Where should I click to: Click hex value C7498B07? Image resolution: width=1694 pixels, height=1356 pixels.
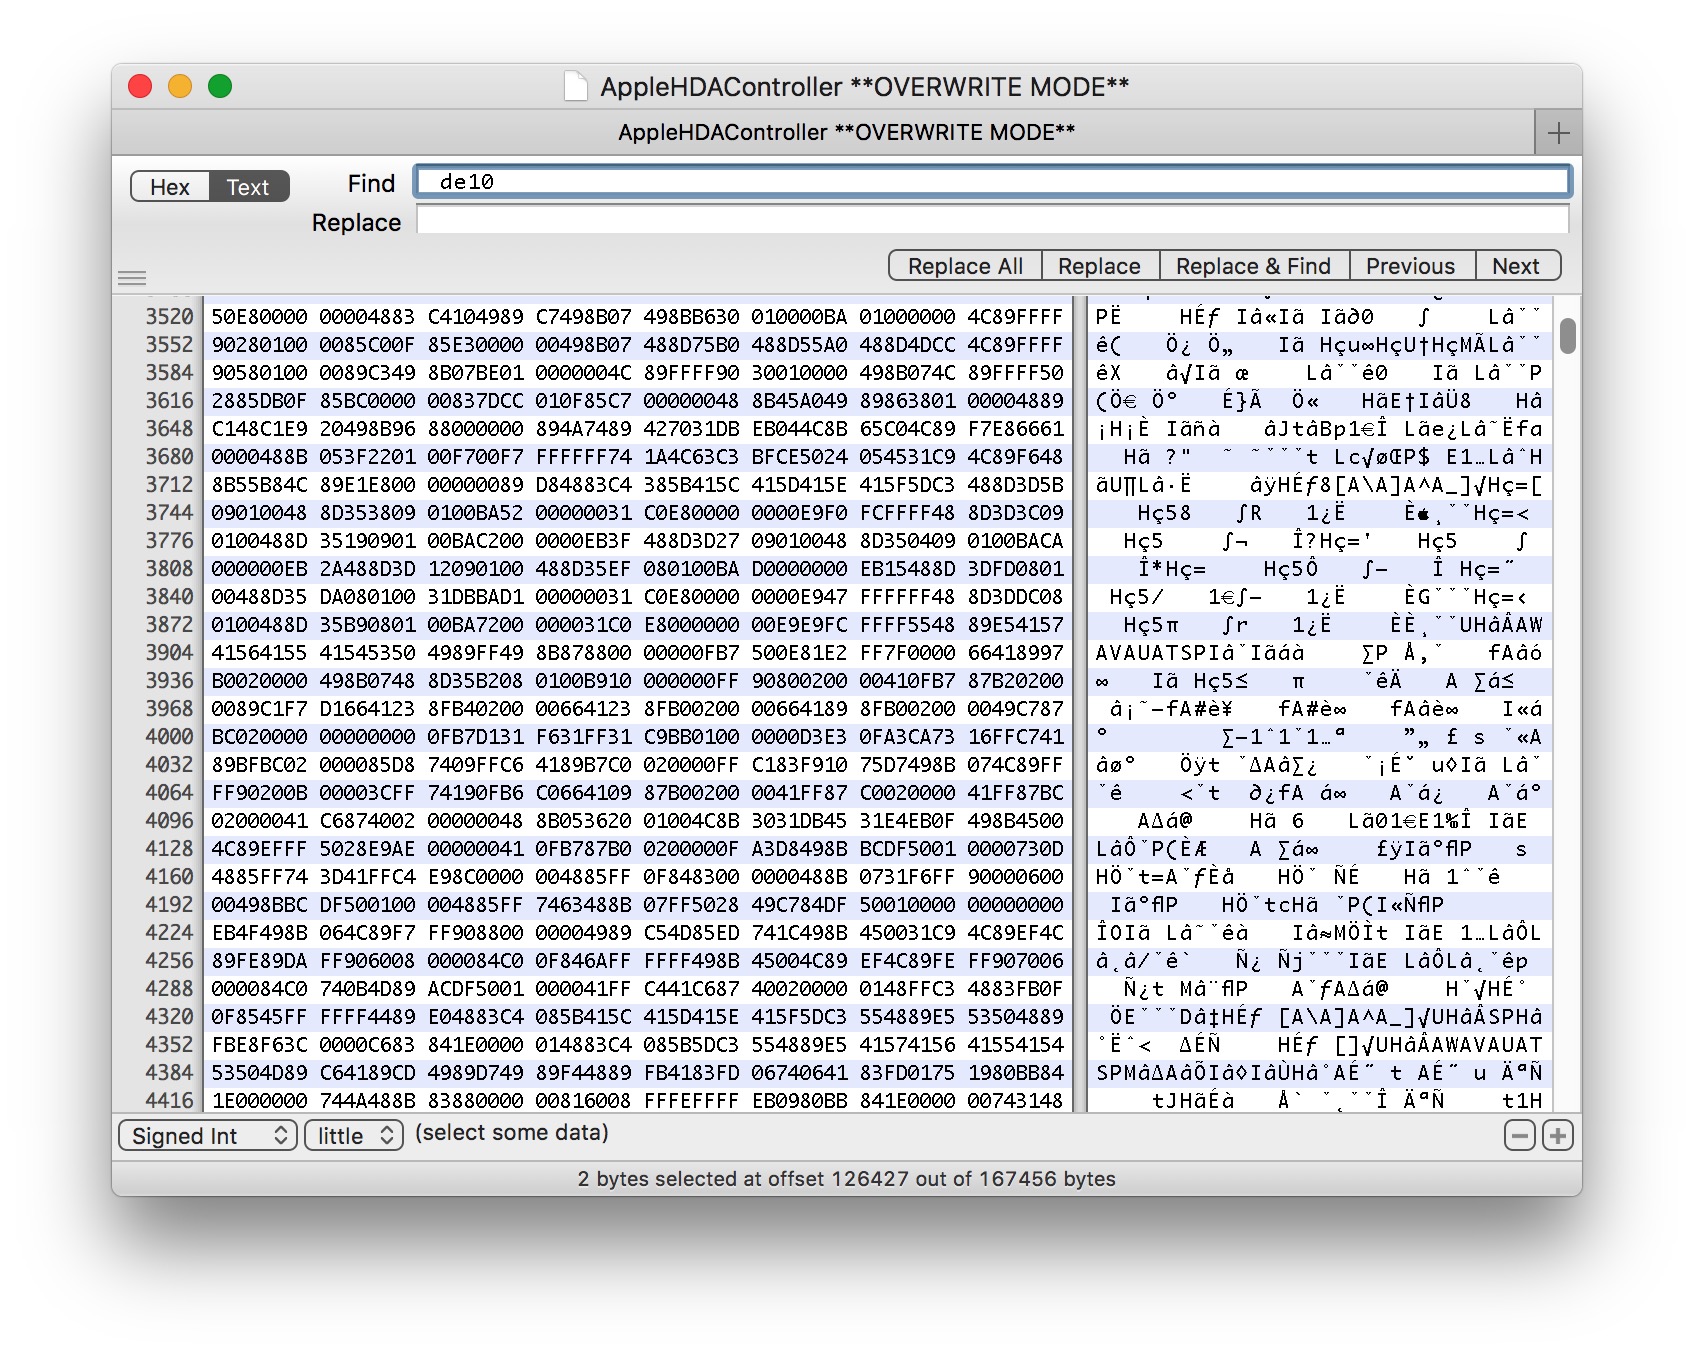(x=584, y=317)
